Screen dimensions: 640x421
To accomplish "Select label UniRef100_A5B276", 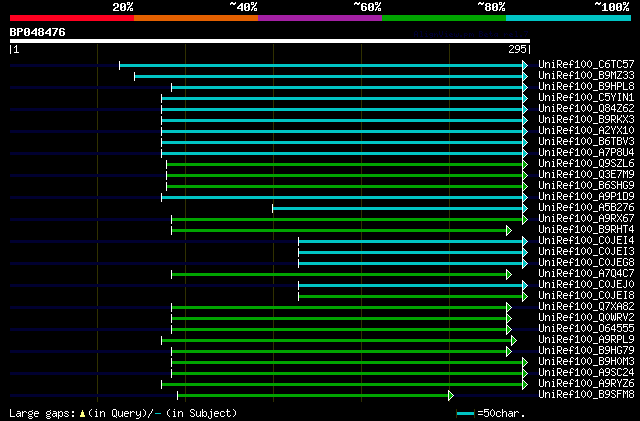I will [x=586, y=208].
